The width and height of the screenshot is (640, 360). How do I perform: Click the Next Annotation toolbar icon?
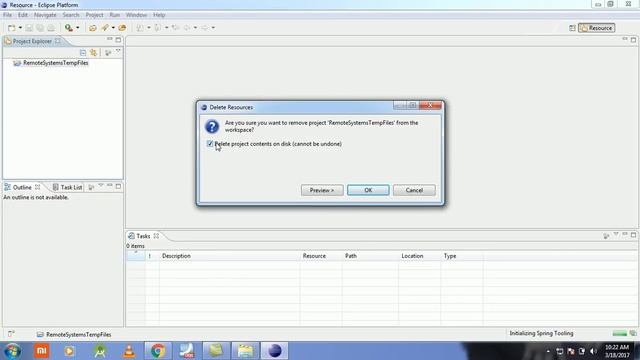(x=140, y=28)
